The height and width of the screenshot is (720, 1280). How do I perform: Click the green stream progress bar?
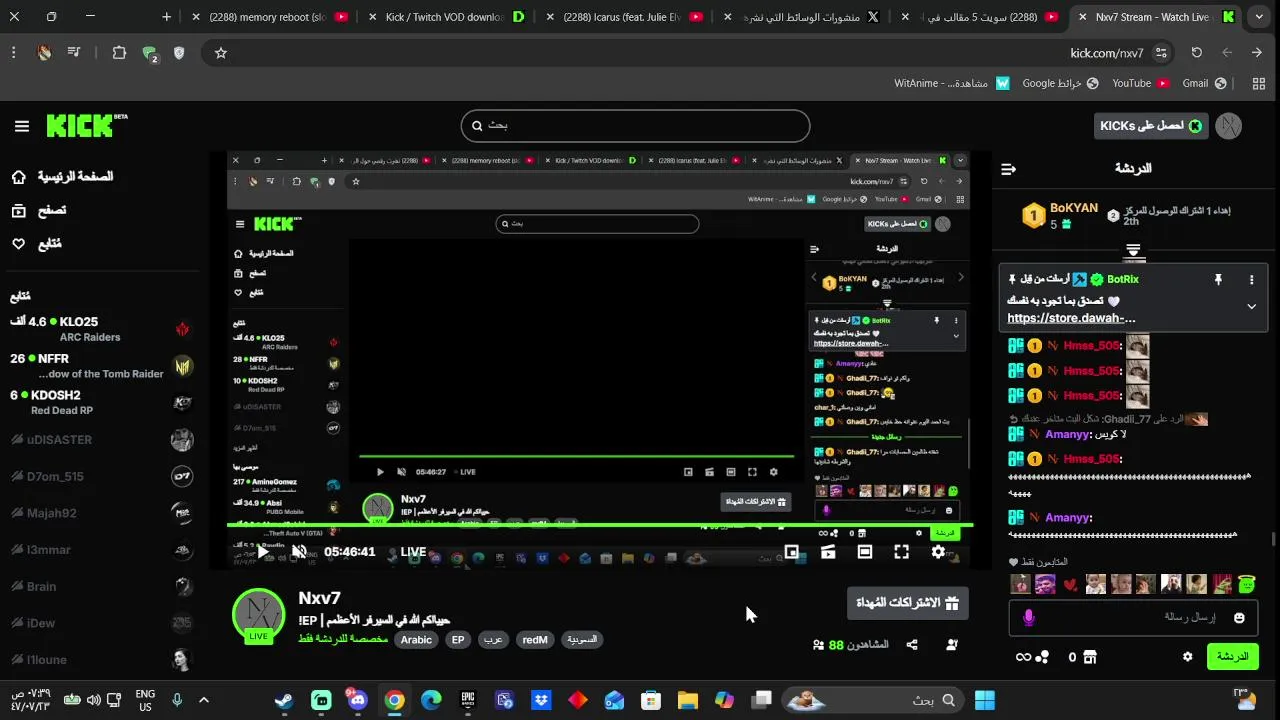coord(600,524)
